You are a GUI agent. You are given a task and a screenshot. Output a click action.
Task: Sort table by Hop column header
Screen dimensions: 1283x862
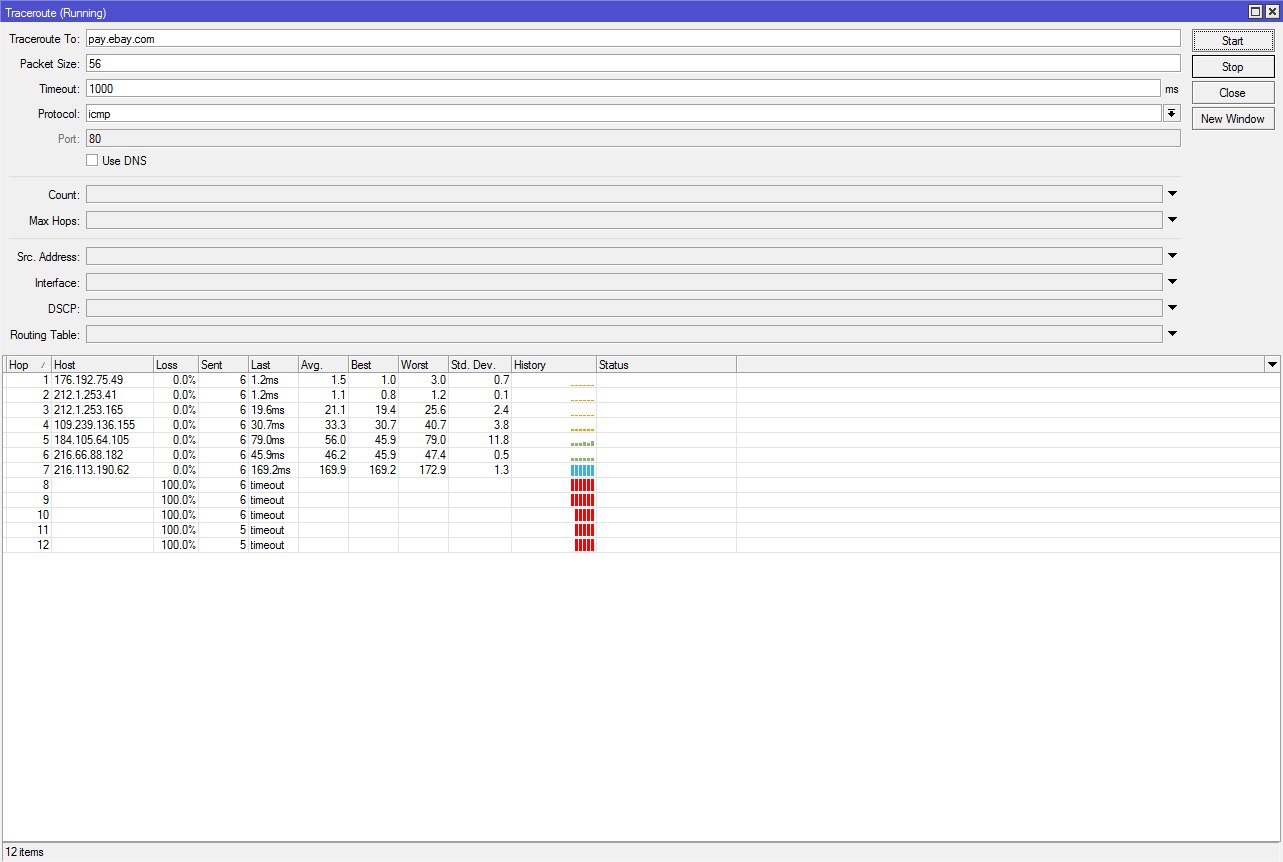coord(28,365)
